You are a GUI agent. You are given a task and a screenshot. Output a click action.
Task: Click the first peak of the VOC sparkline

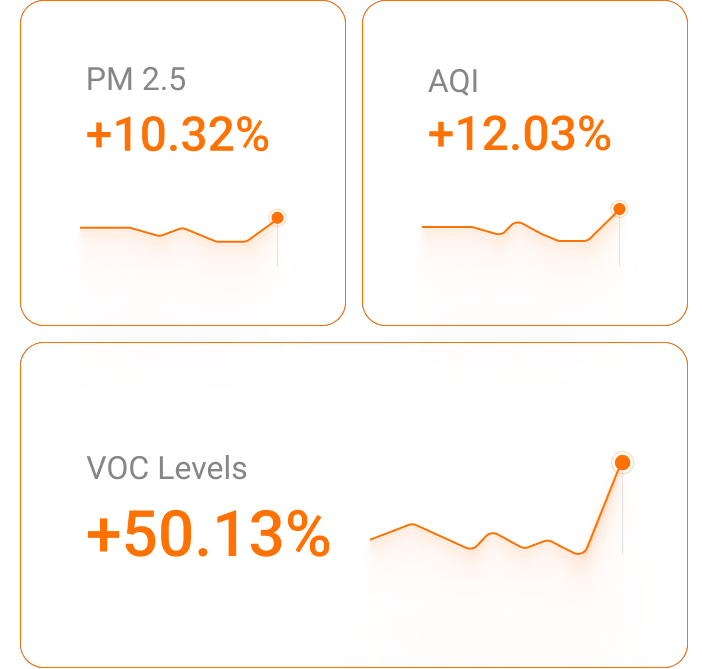point(411,524)
